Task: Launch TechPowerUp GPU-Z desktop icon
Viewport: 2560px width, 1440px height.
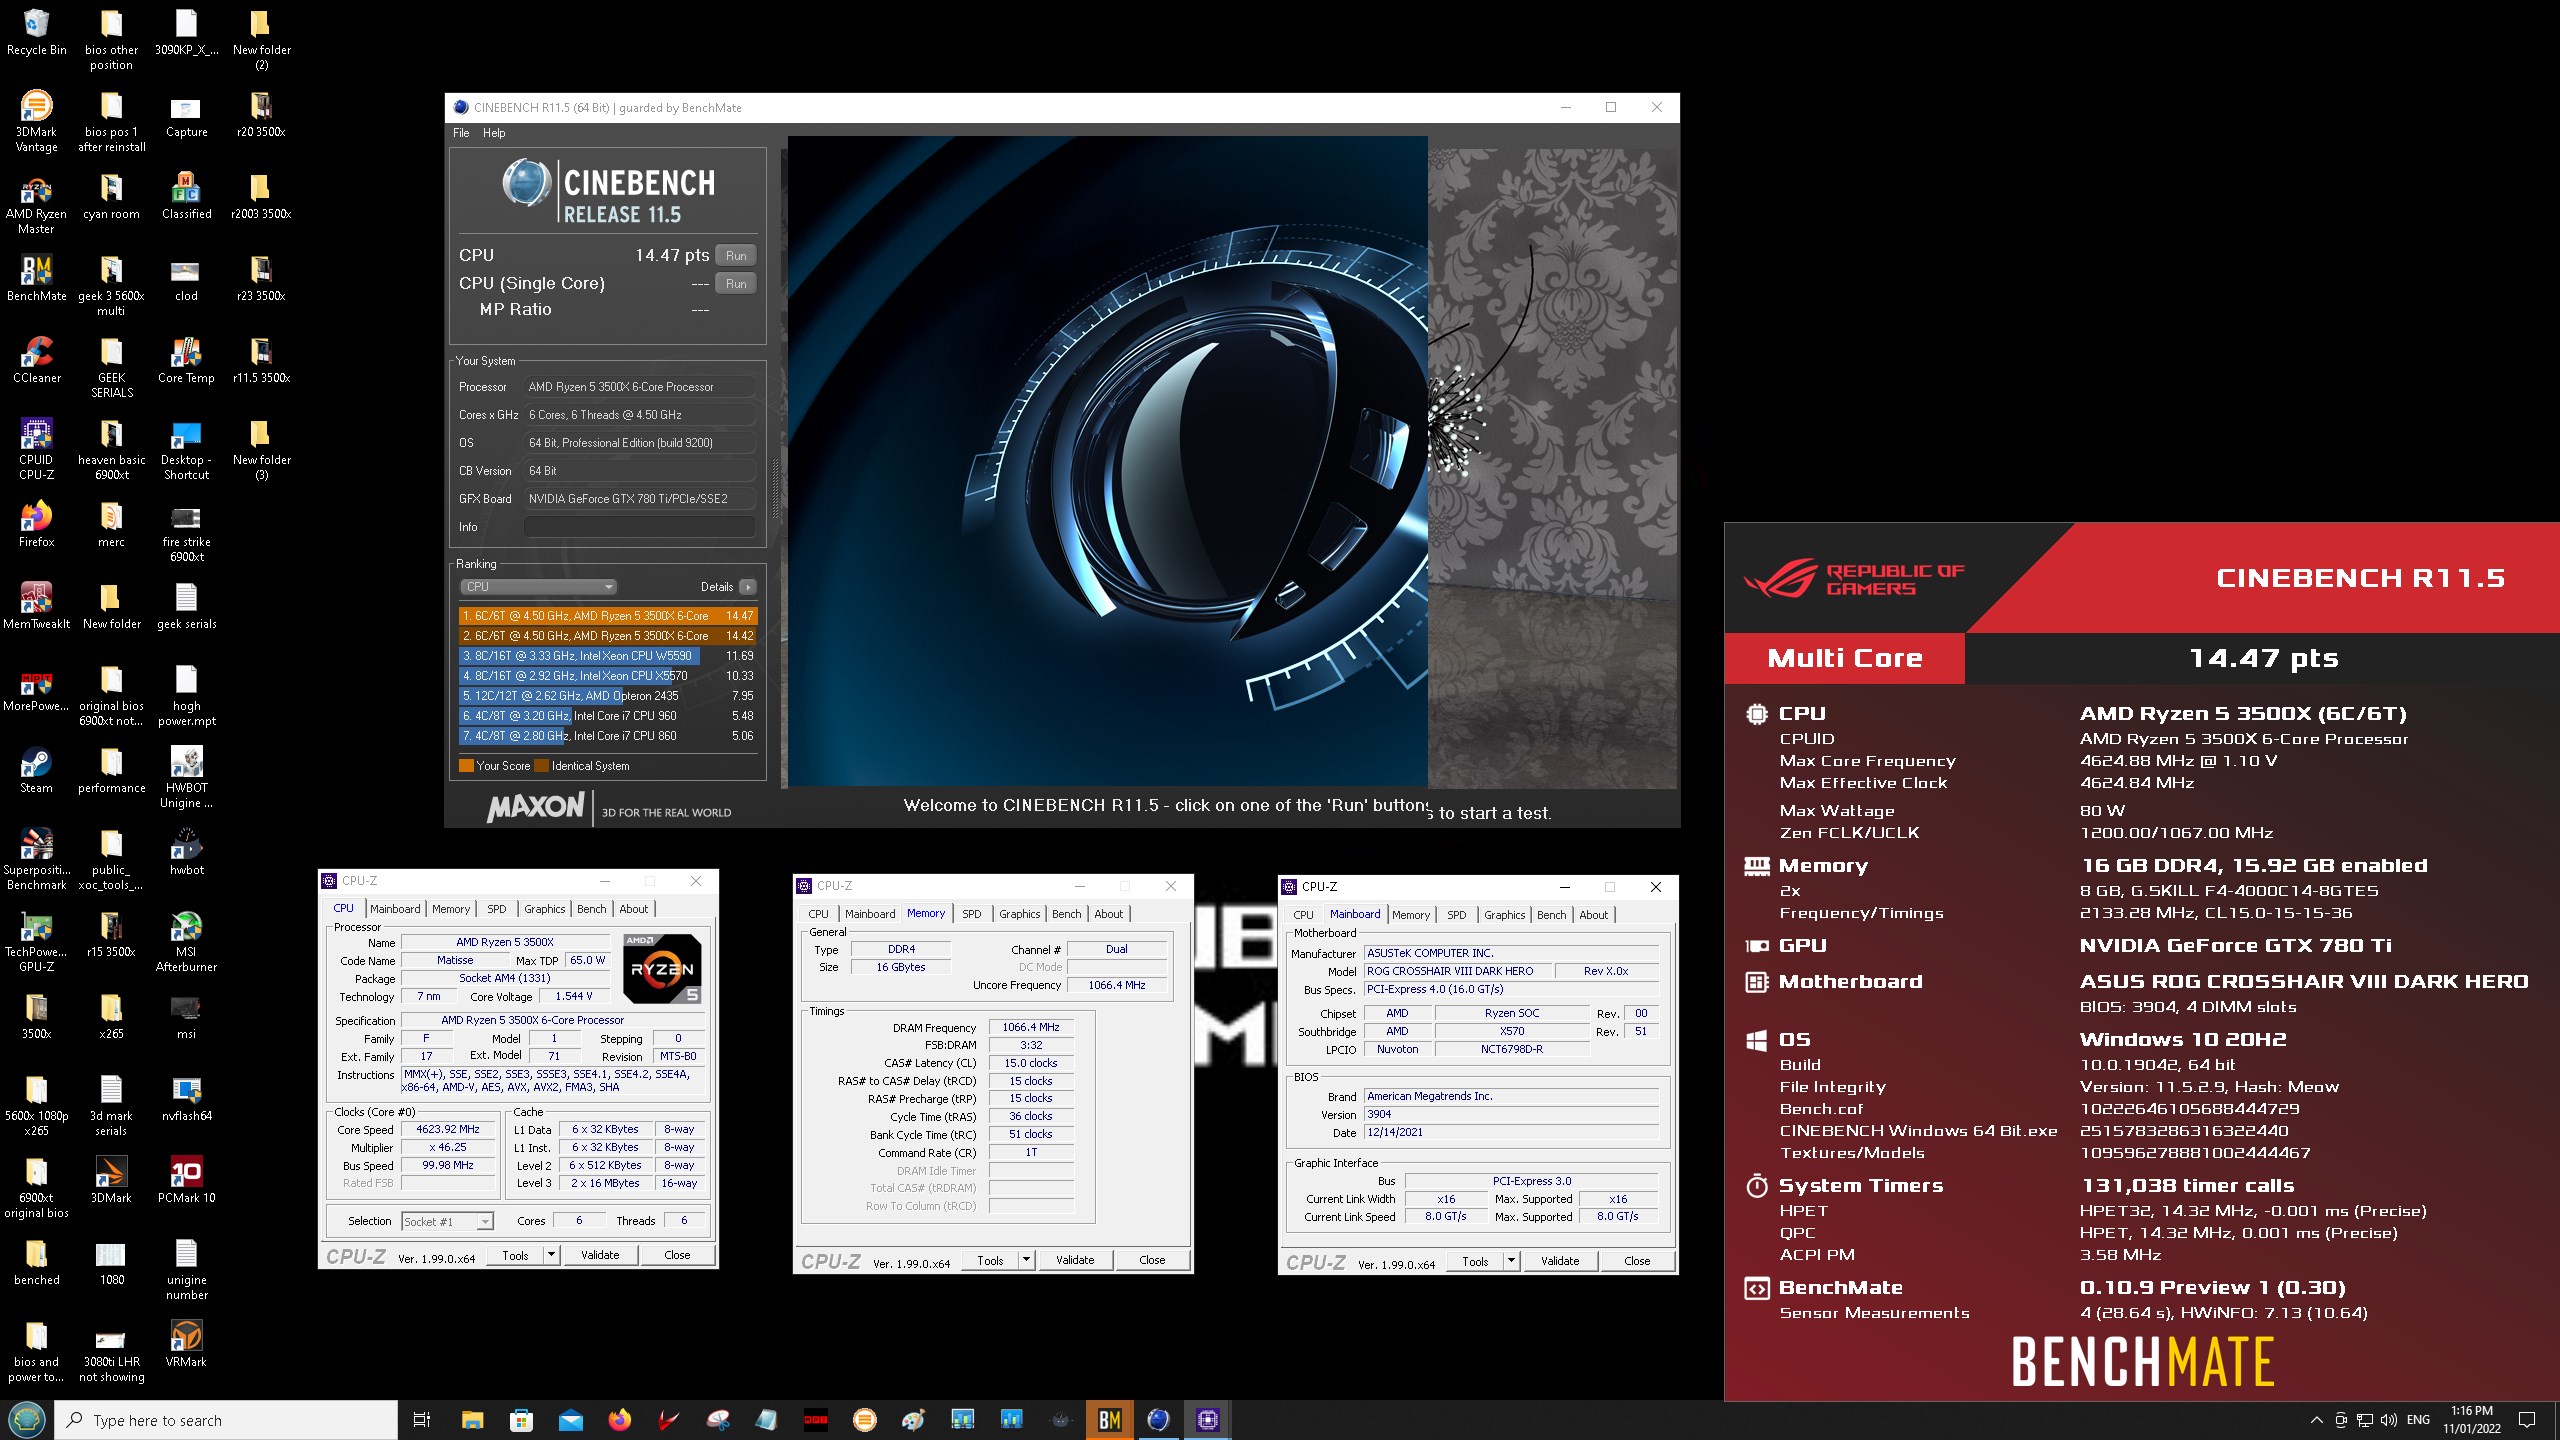Action: pos(36,942)
